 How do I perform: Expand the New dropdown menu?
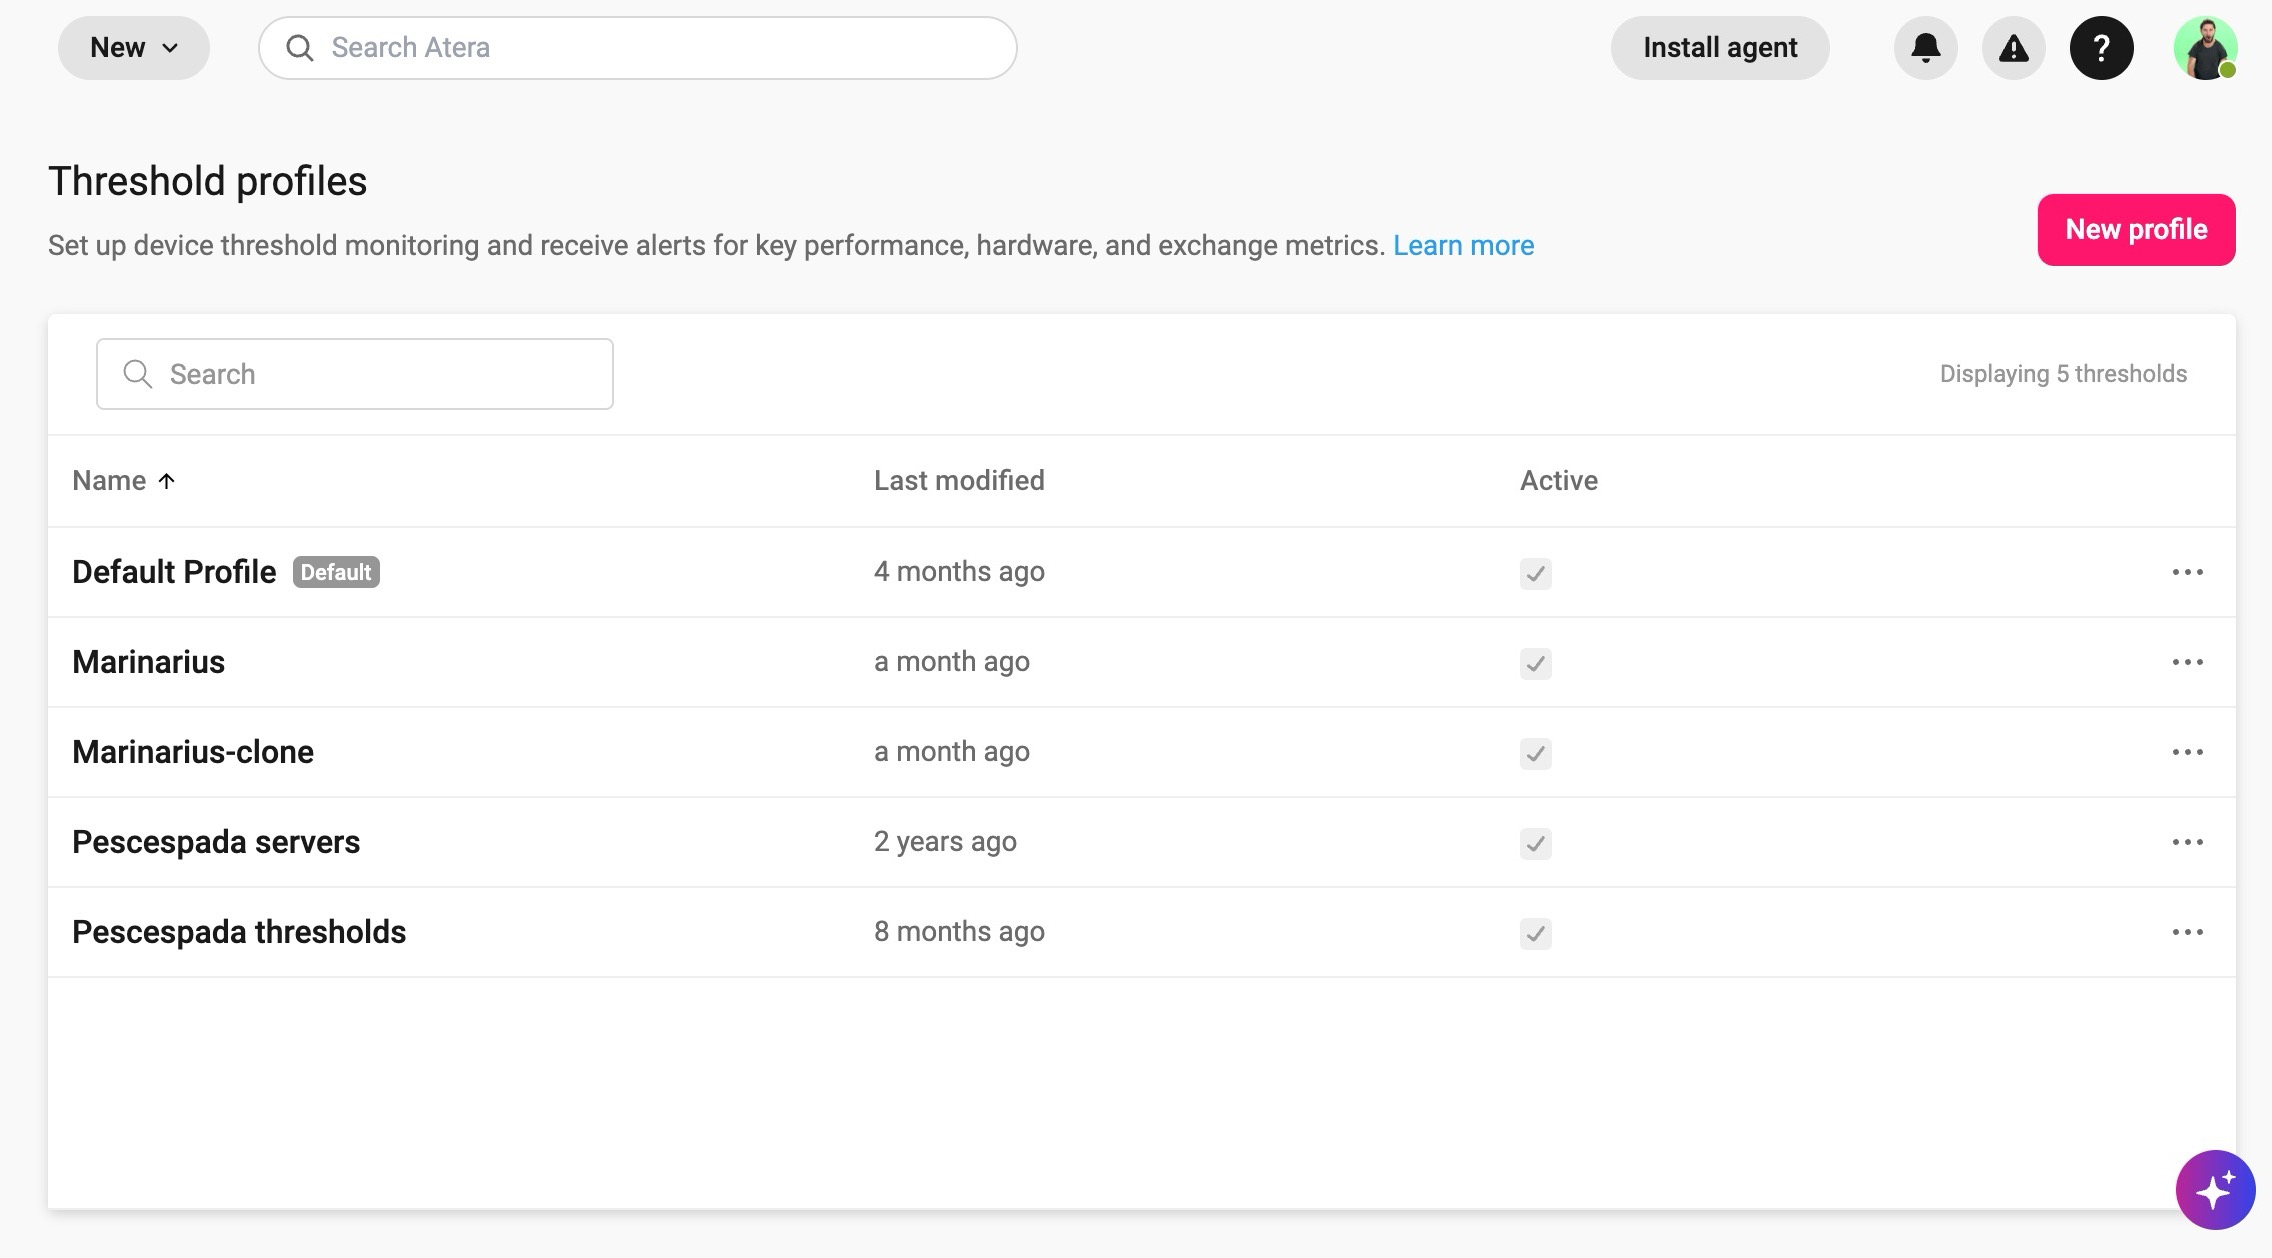tap(134, 48)
